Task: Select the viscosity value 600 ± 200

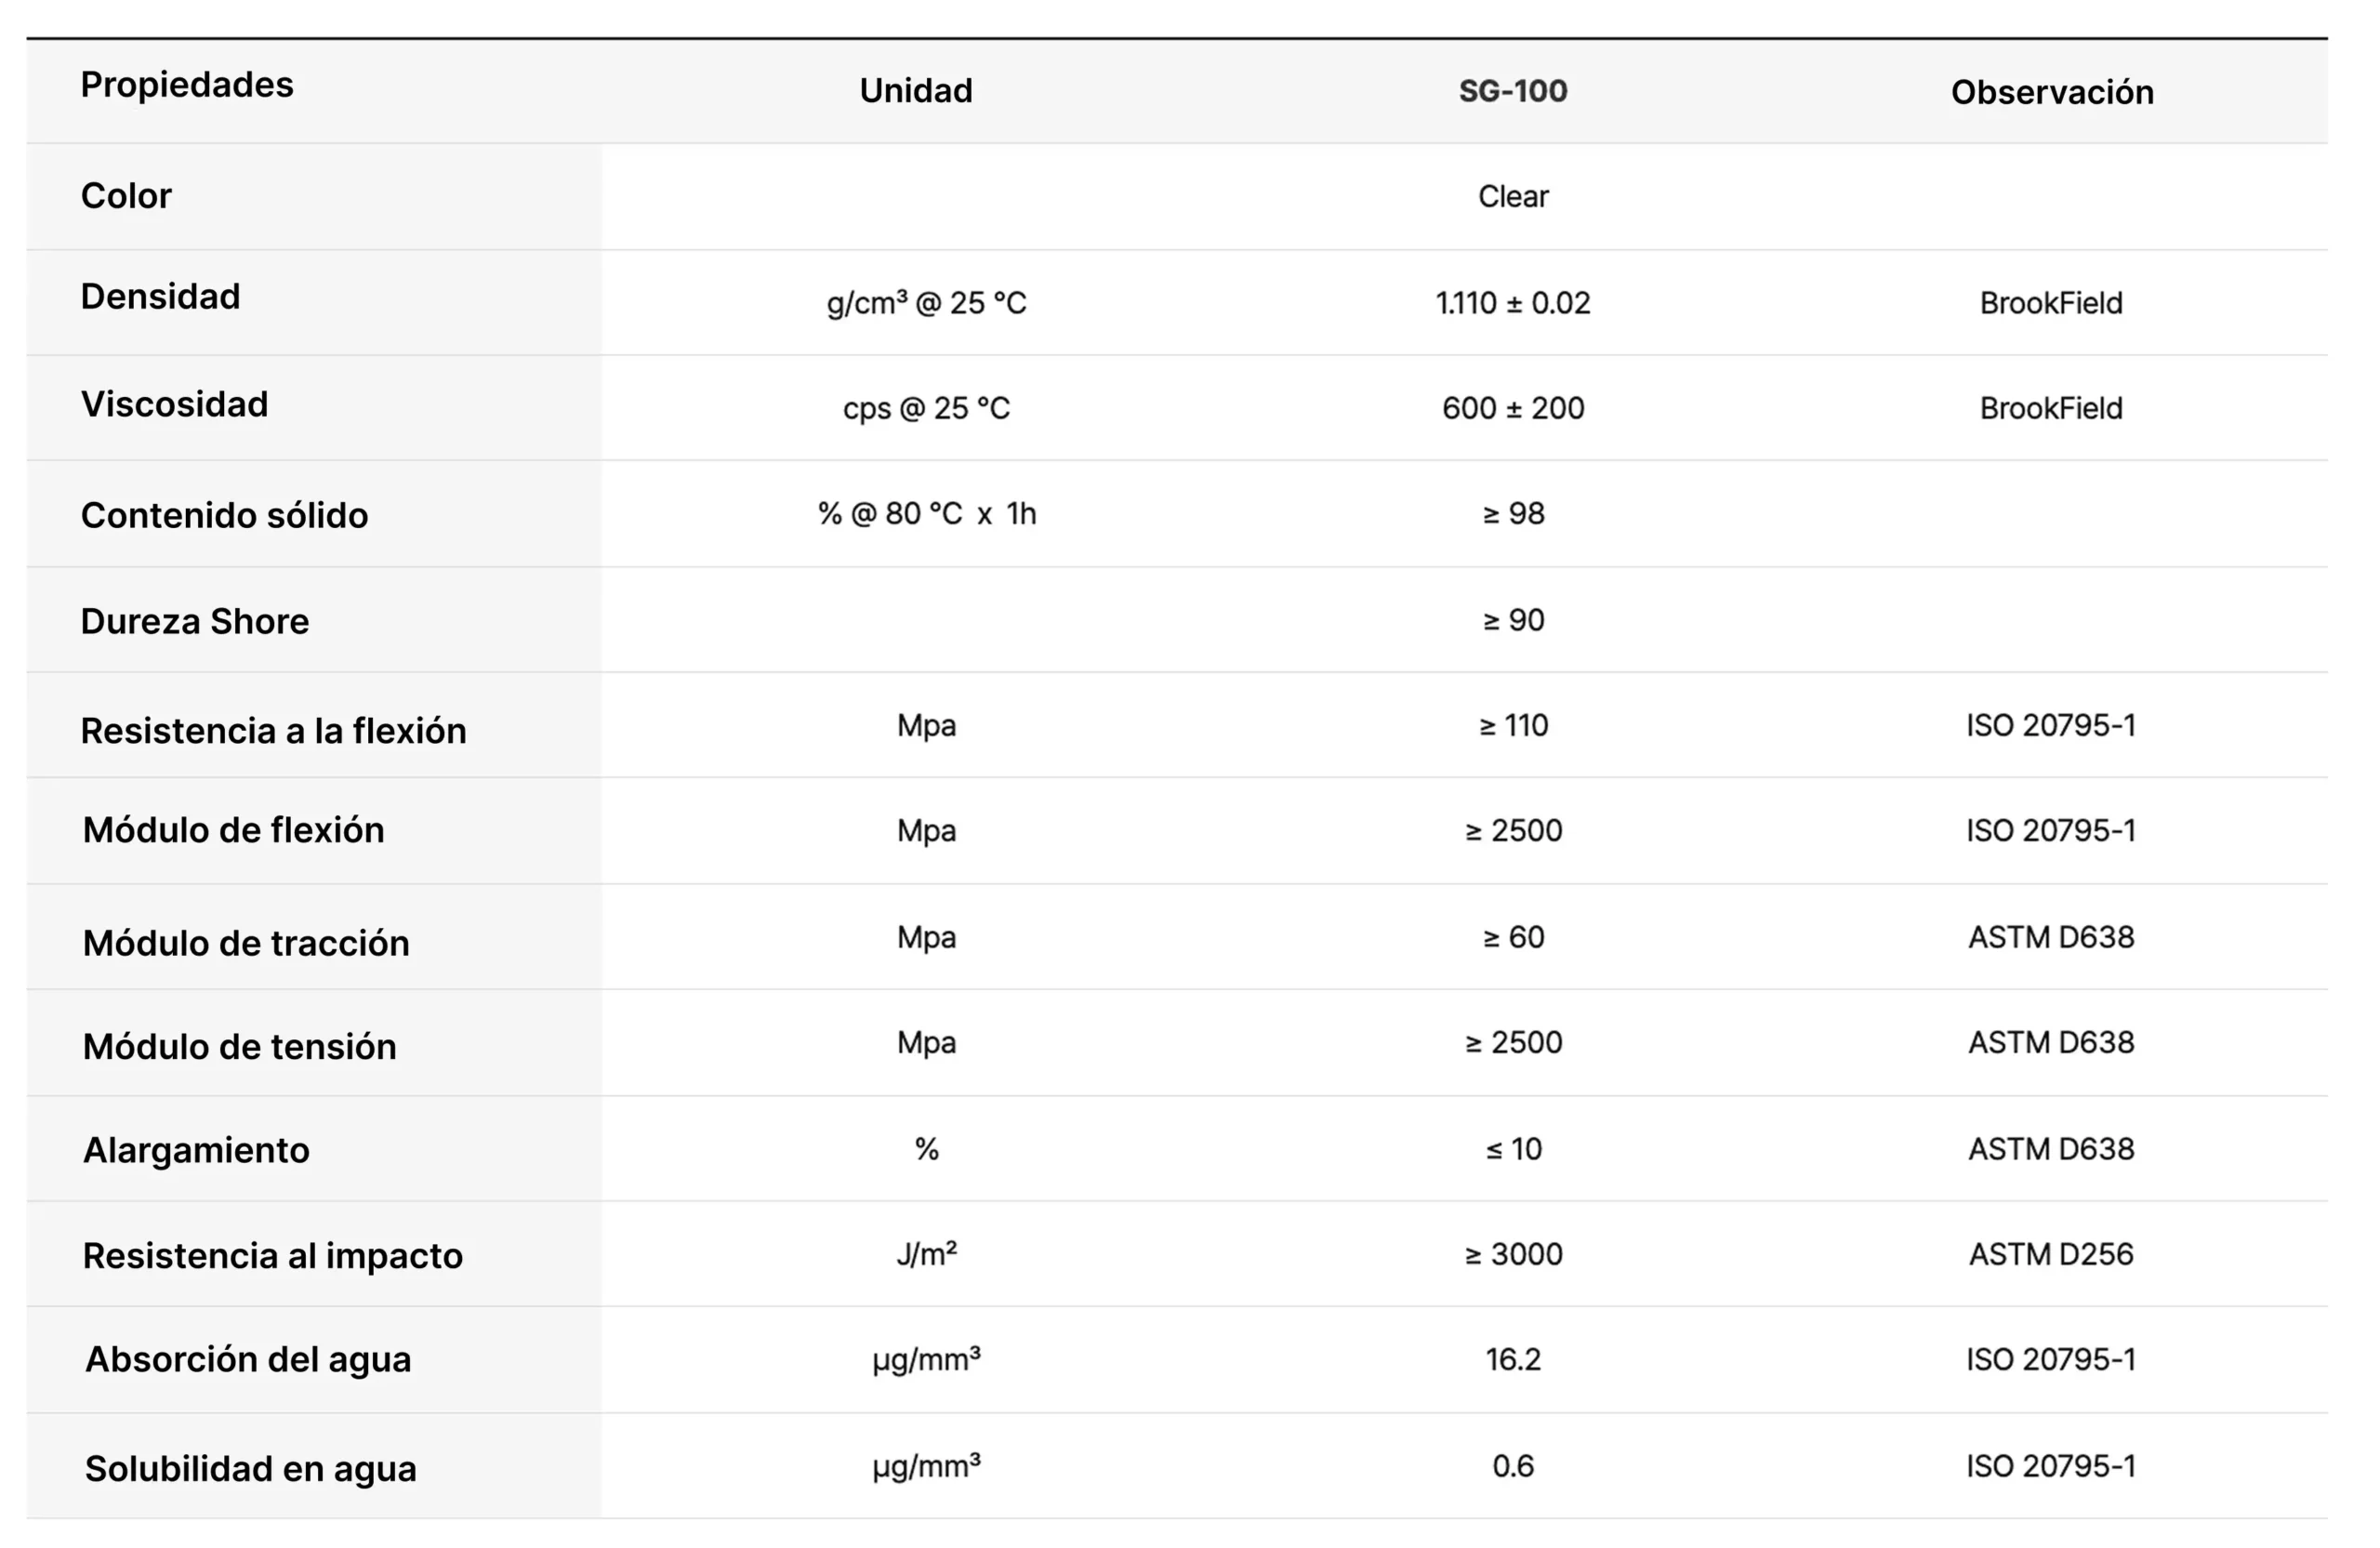Action: click(x=1512, y=408)
